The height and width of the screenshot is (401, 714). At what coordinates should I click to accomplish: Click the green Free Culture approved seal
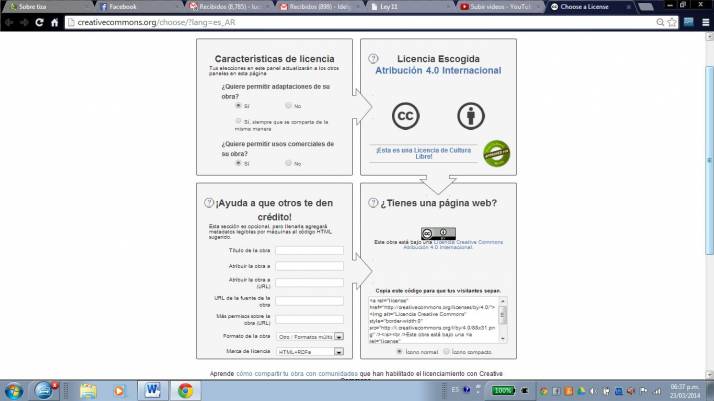click(496, 153)
